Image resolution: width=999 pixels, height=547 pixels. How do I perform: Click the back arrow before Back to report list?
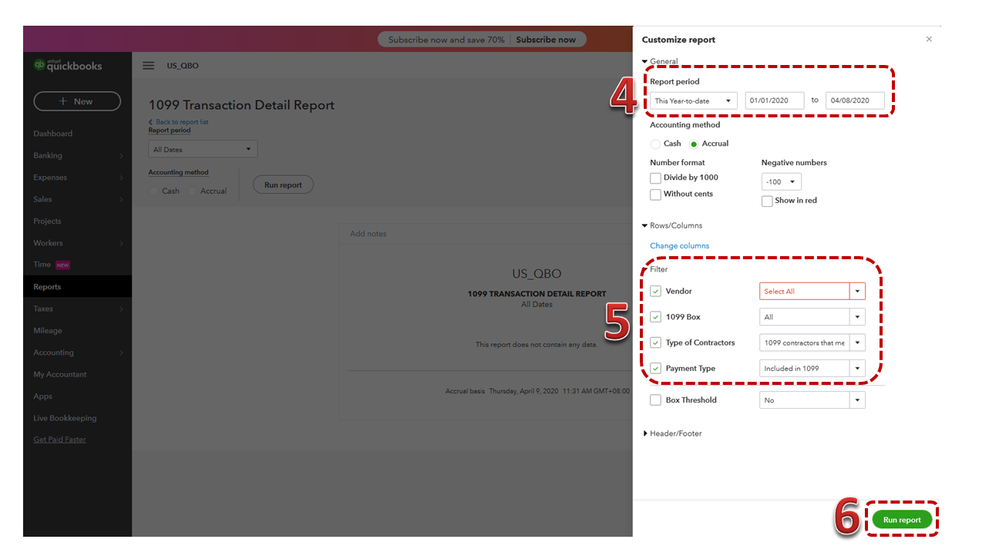[150, 122]
